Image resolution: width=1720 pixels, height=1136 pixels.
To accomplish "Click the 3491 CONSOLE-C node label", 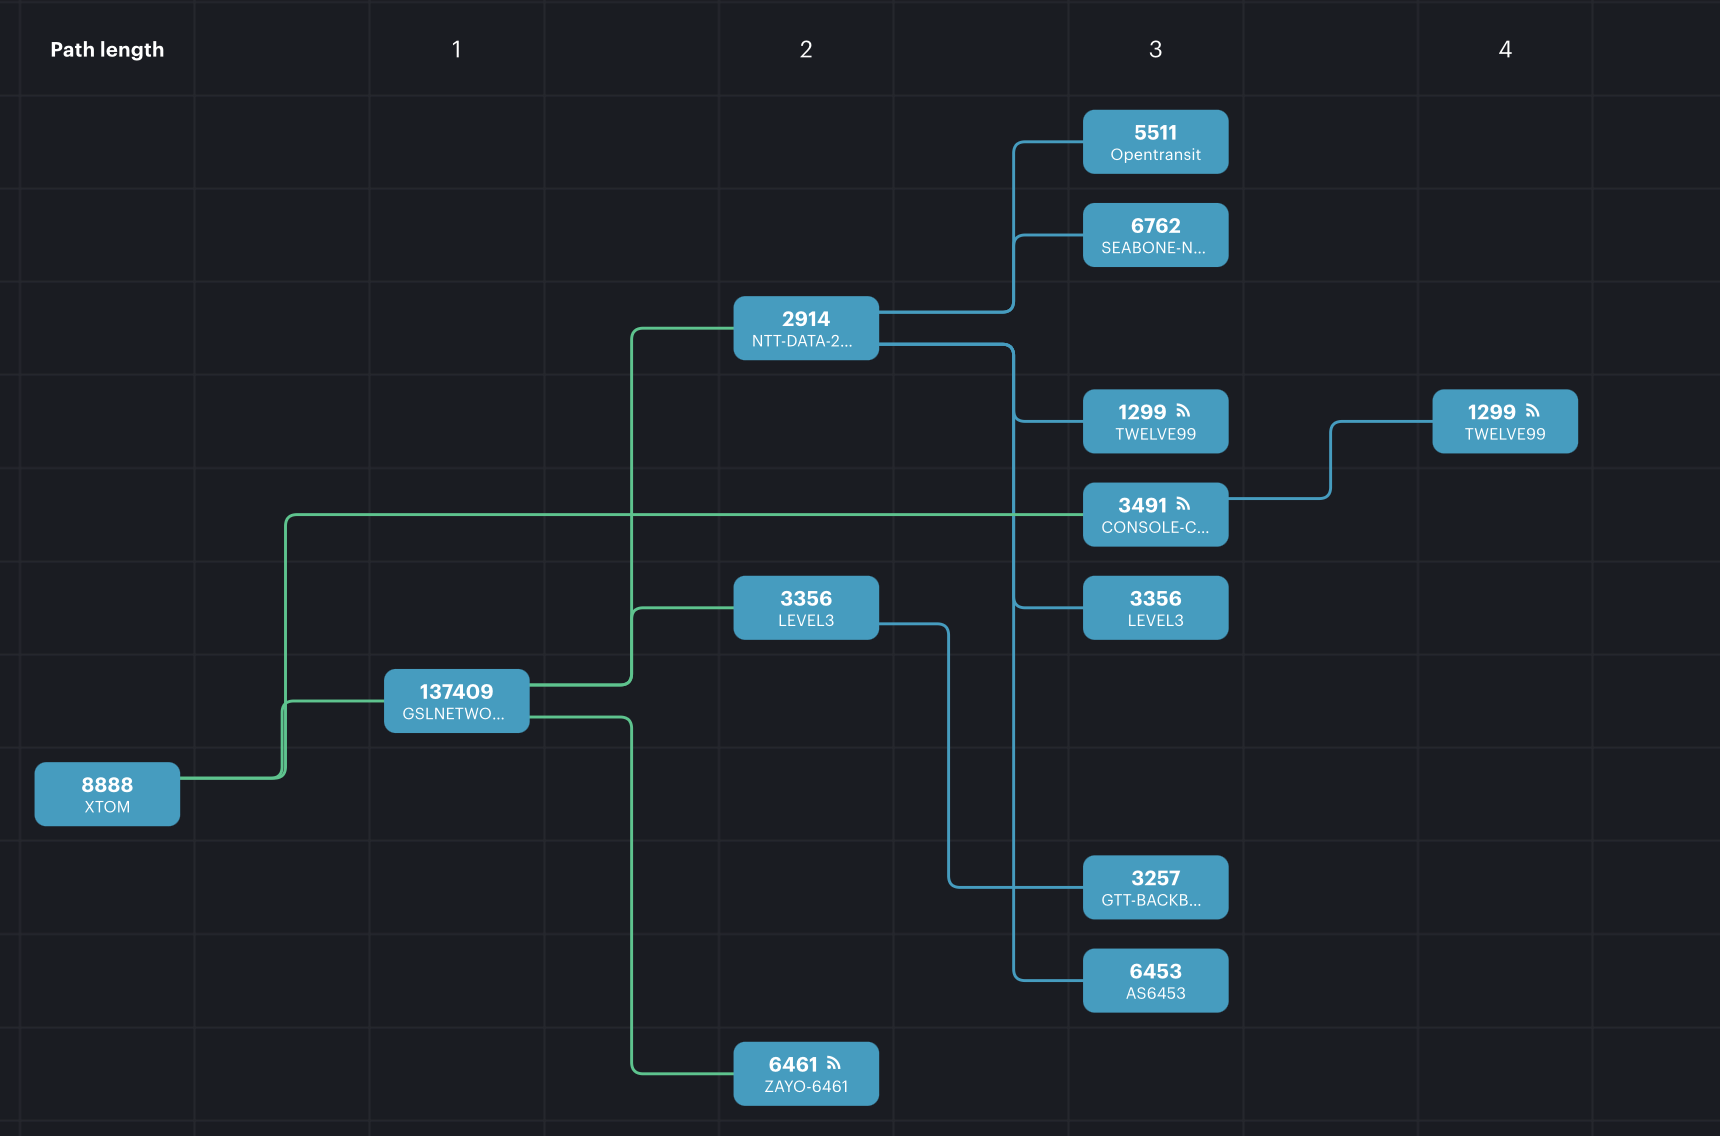I will click(1154, 527).
